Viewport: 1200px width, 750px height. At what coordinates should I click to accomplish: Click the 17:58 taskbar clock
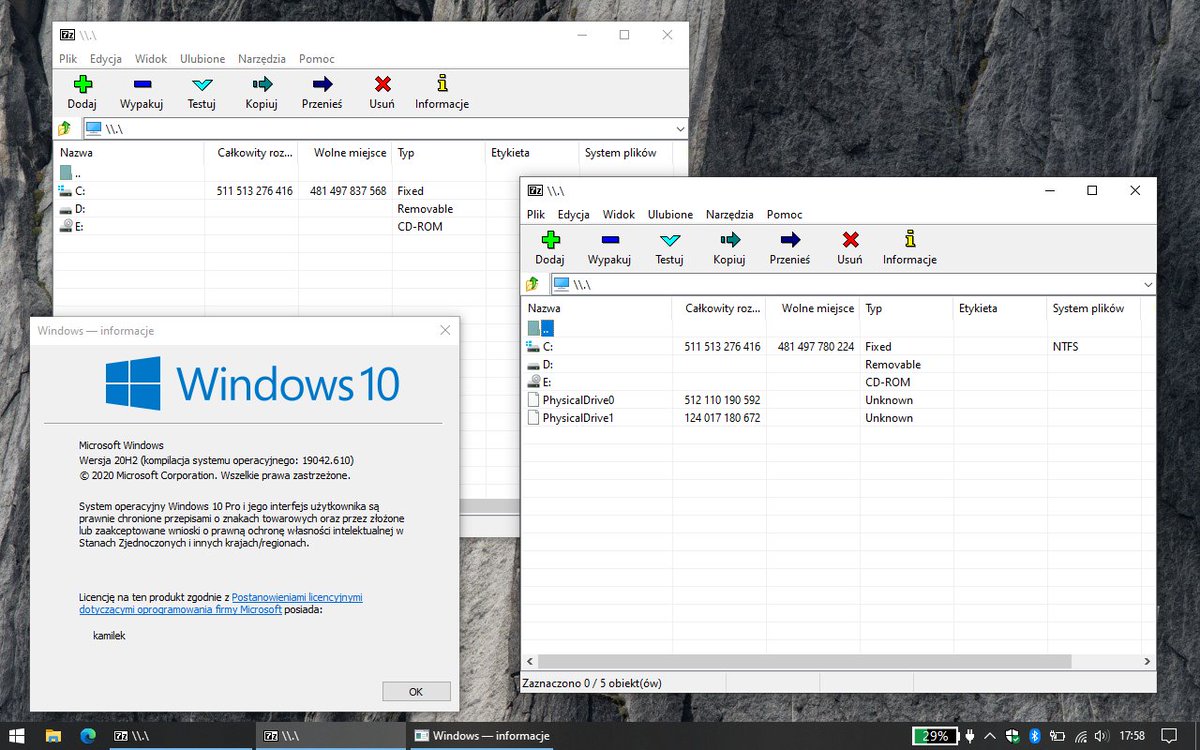click(x=1132, y=735)
